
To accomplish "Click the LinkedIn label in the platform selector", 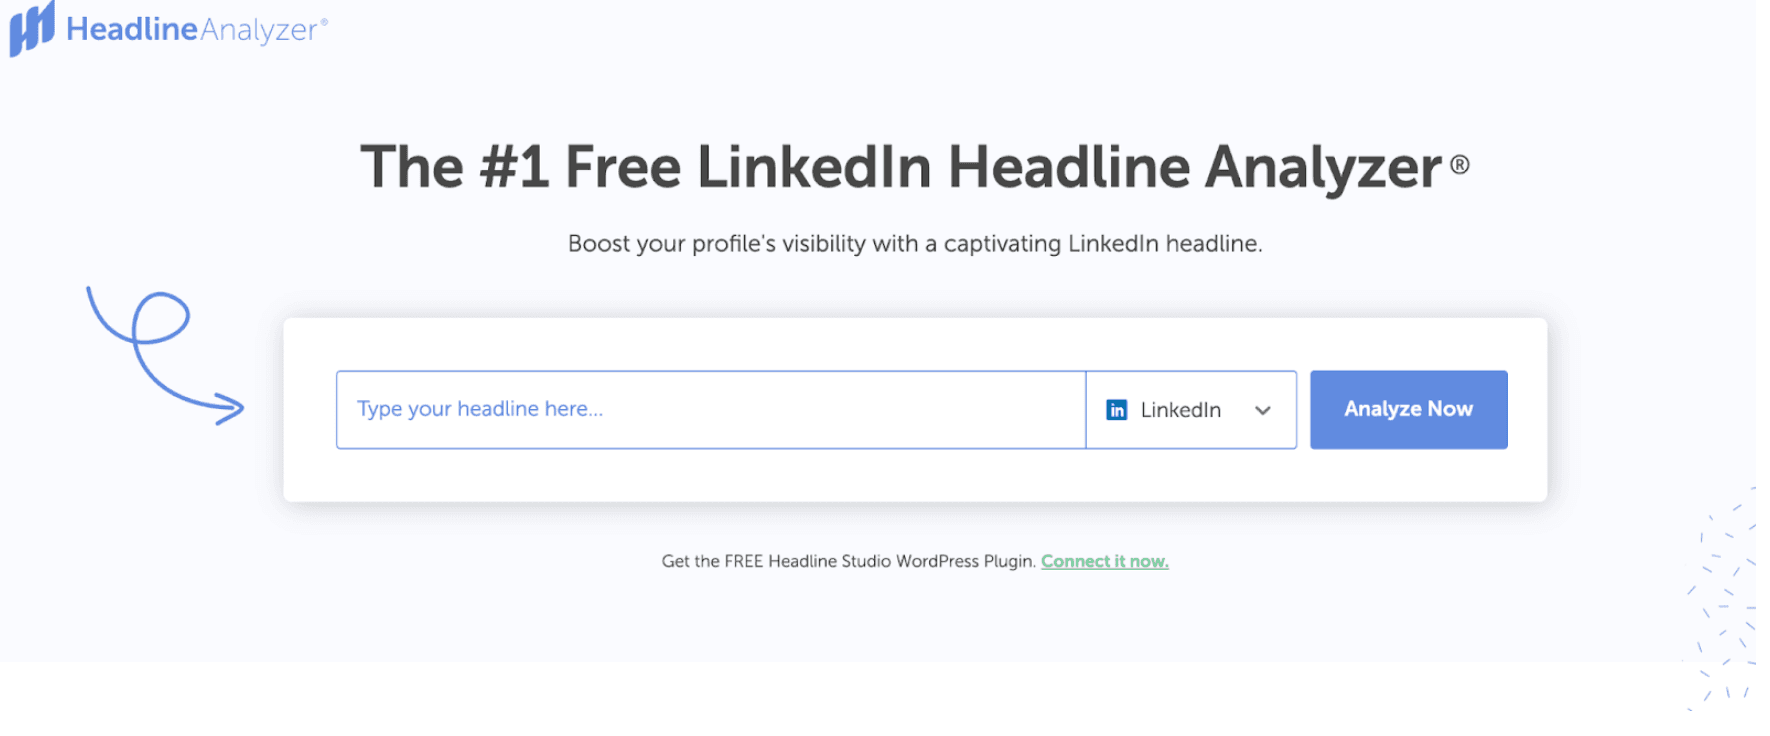I will 1182,409.
